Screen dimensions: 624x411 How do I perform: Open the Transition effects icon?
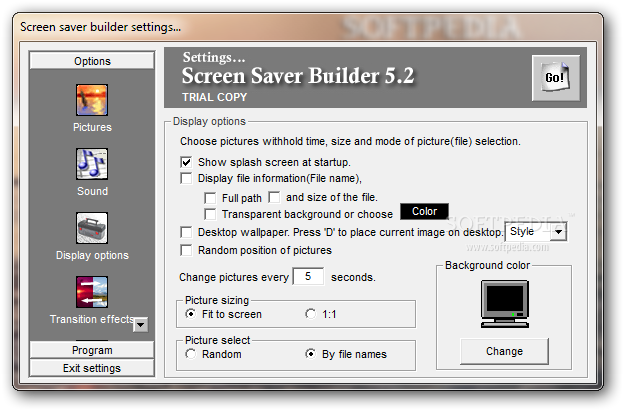[92, 292]
